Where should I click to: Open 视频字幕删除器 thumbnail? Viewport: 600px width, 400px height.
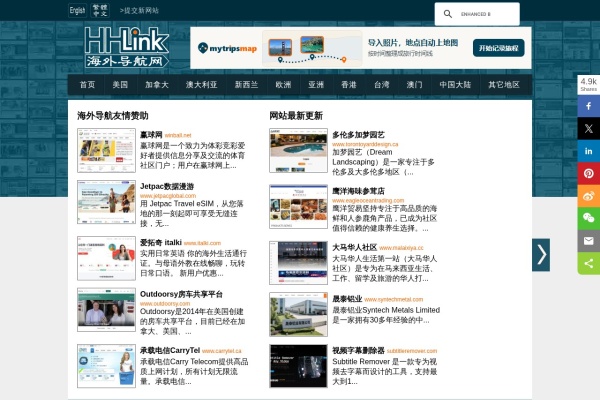298,366
